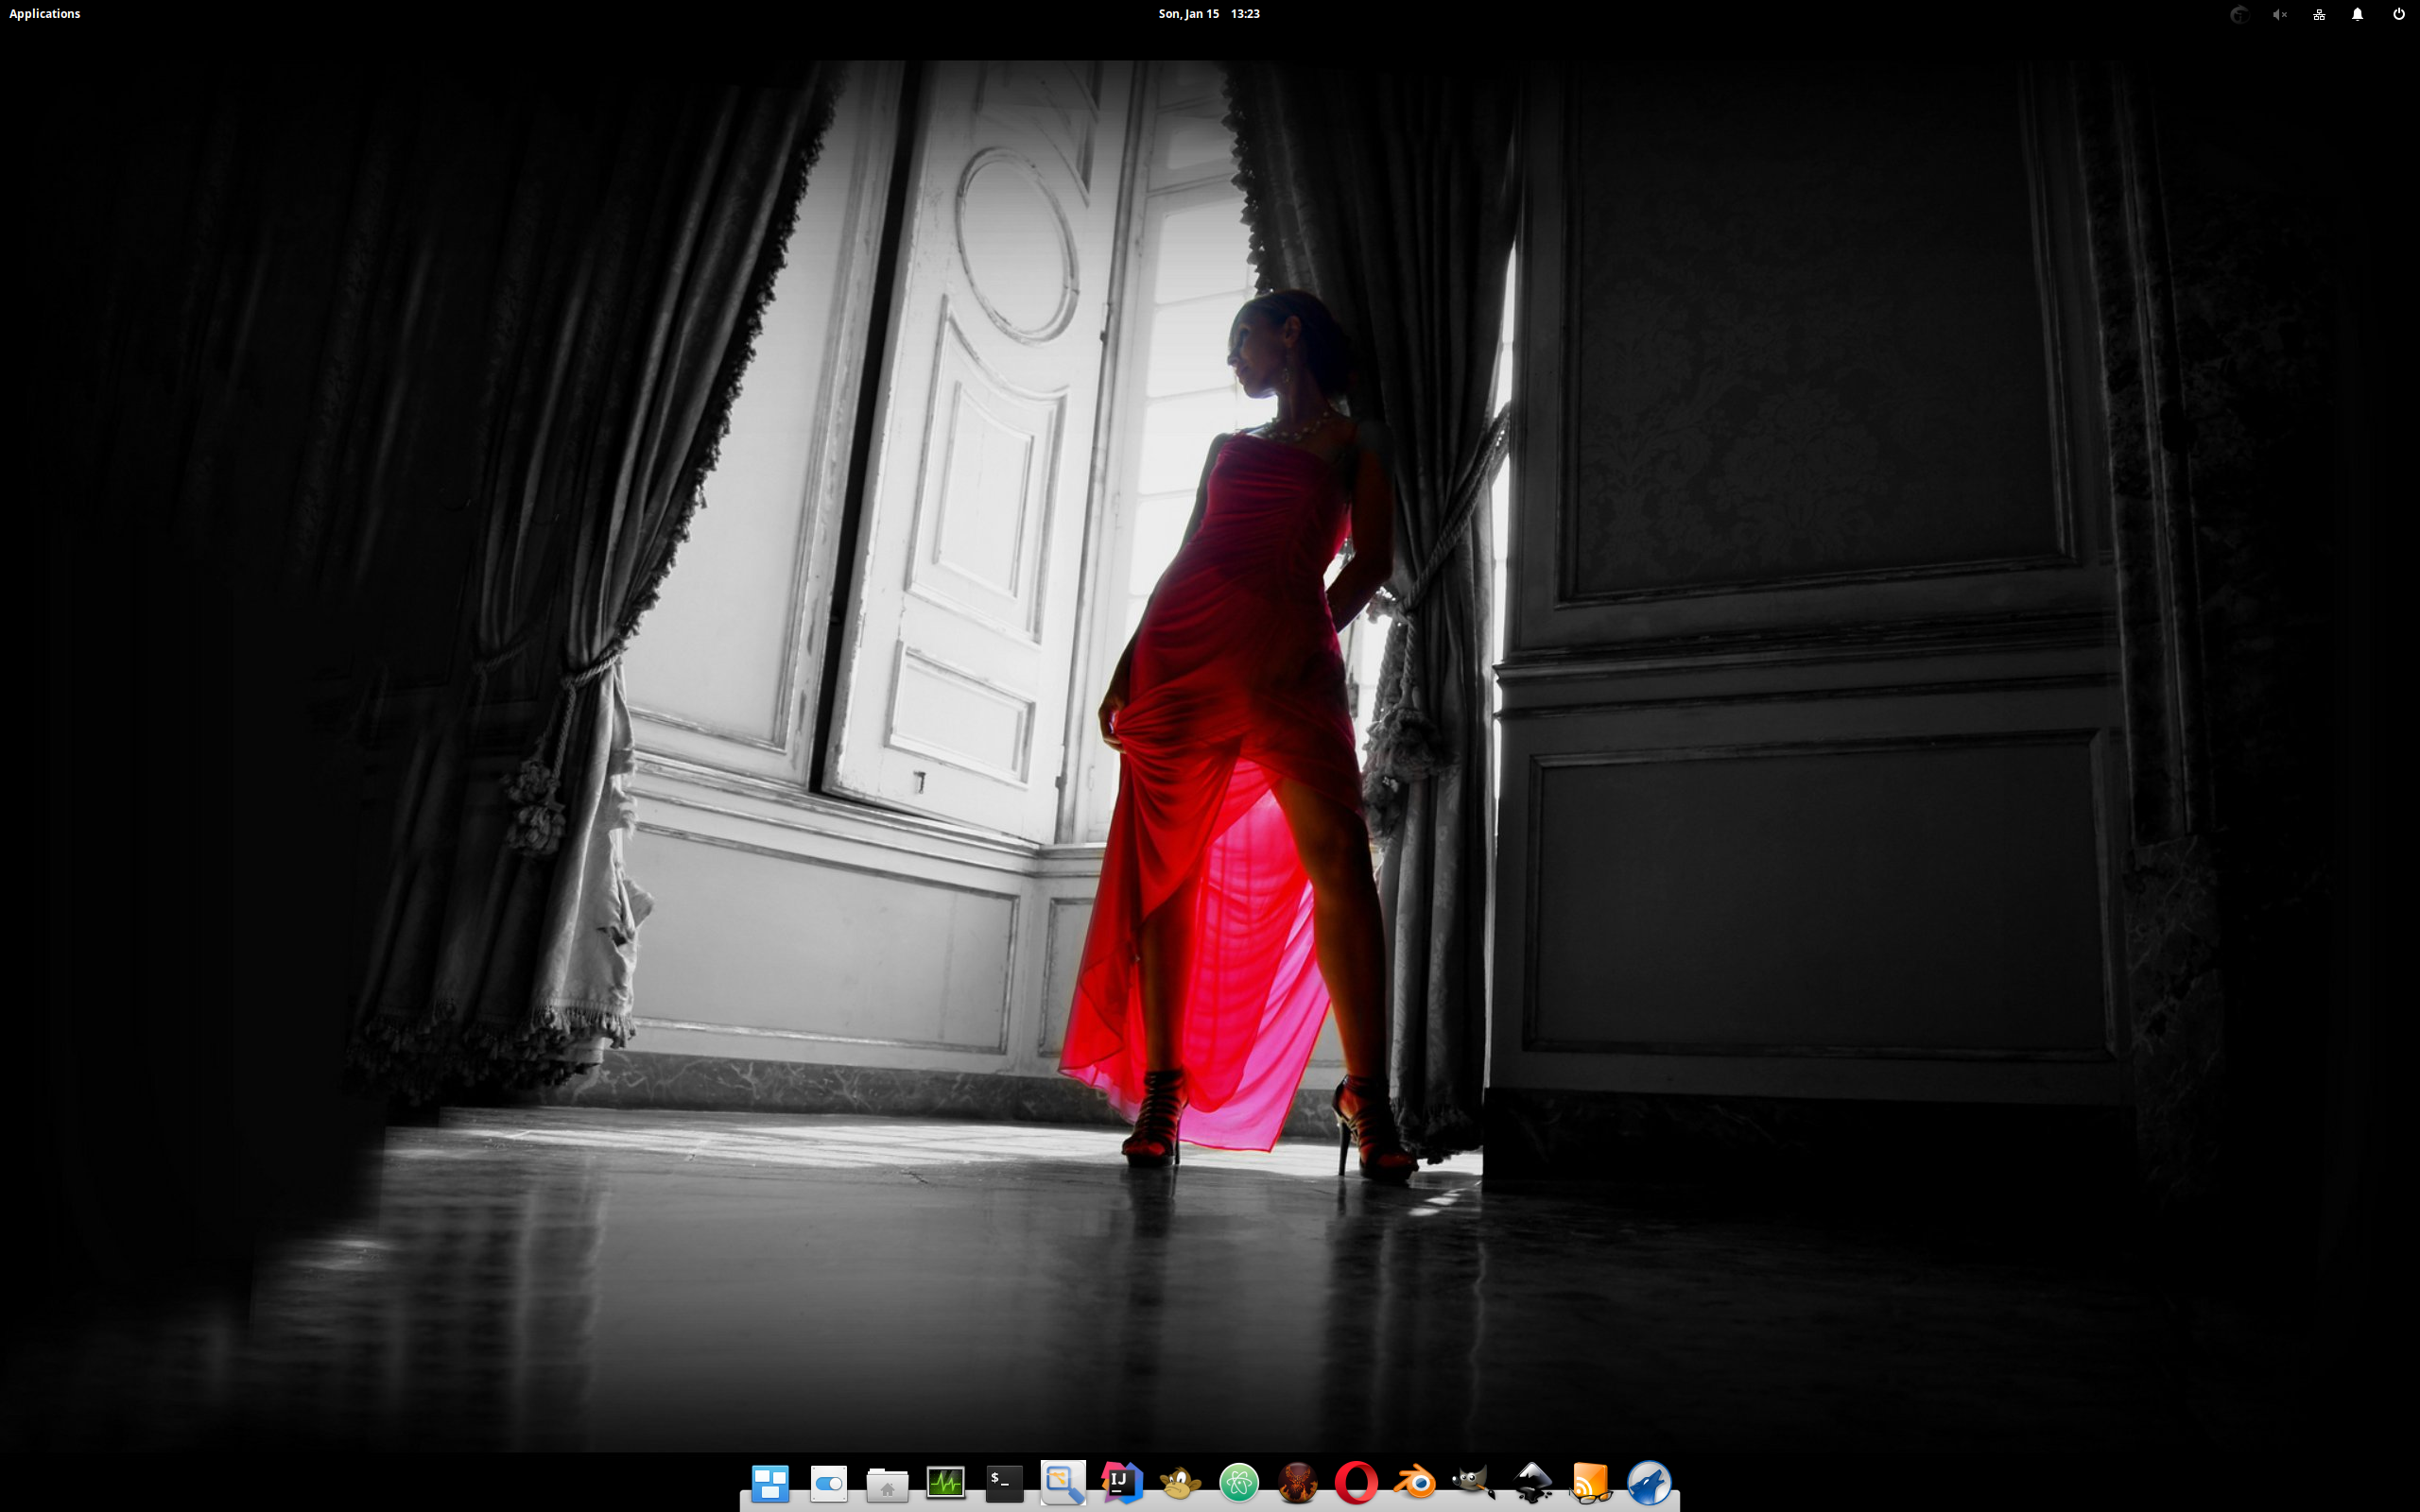Launch IntelliJ IDEA from the dock
The width and height of the screenshot is (2420, 1512).
1121,1482
